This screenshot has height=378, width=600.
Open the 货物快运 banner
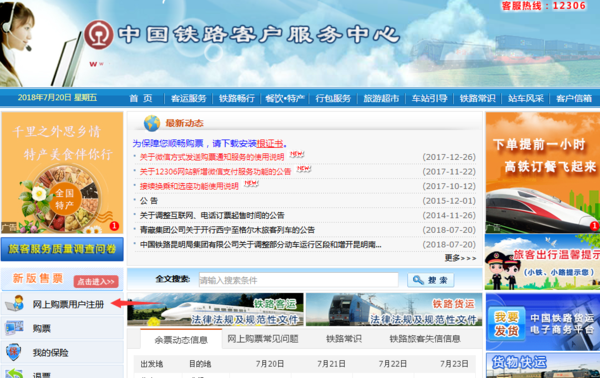[543, 365]
